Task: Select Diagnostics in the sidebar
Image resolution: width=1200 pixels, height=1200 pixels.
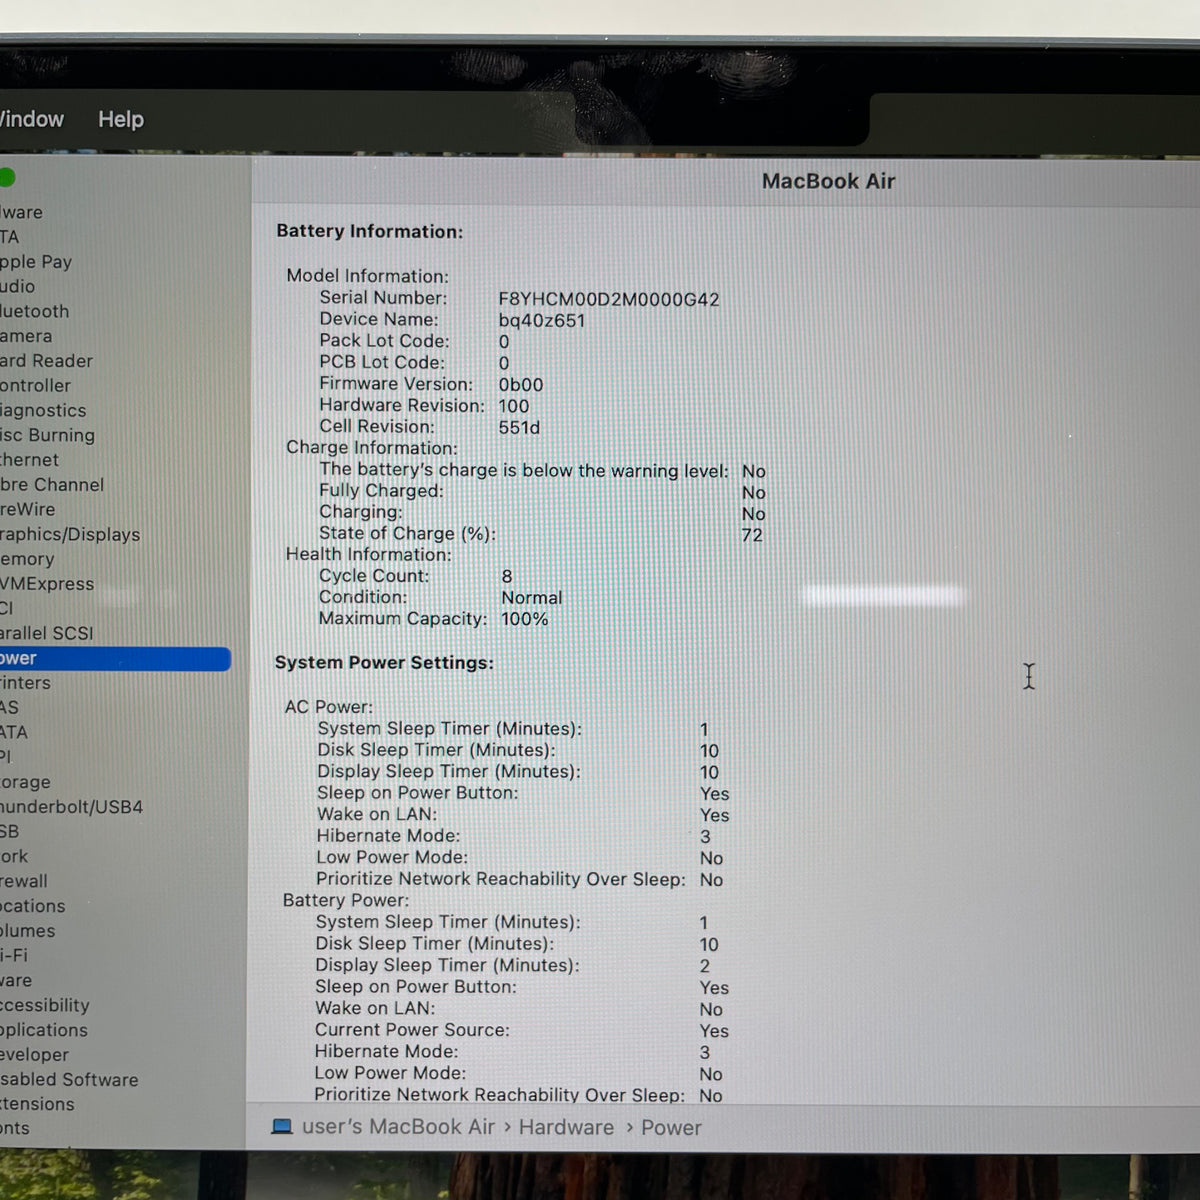Action: (43, 411)
